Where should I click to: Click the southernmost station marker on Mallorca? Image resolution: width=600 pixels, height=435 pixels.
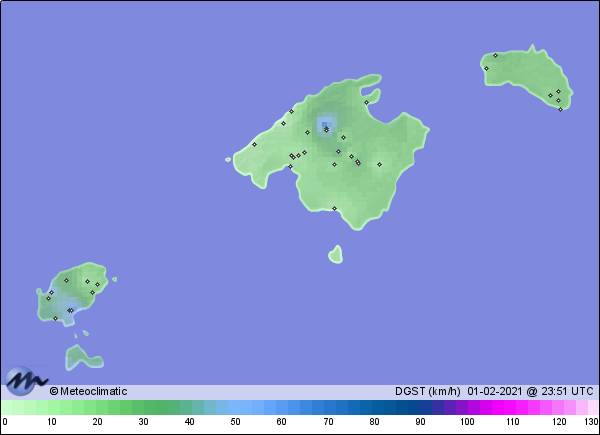335,208
